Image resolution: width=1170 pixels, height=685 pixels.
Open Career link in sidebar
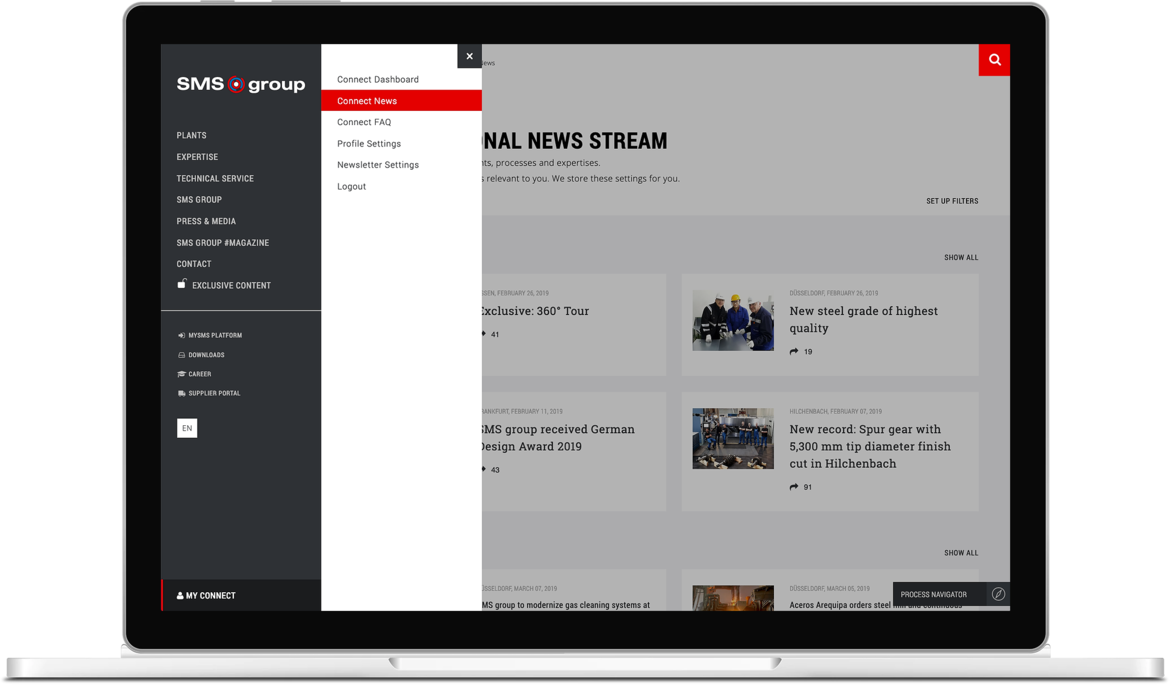pyautogui.click(x=199, y=374)
